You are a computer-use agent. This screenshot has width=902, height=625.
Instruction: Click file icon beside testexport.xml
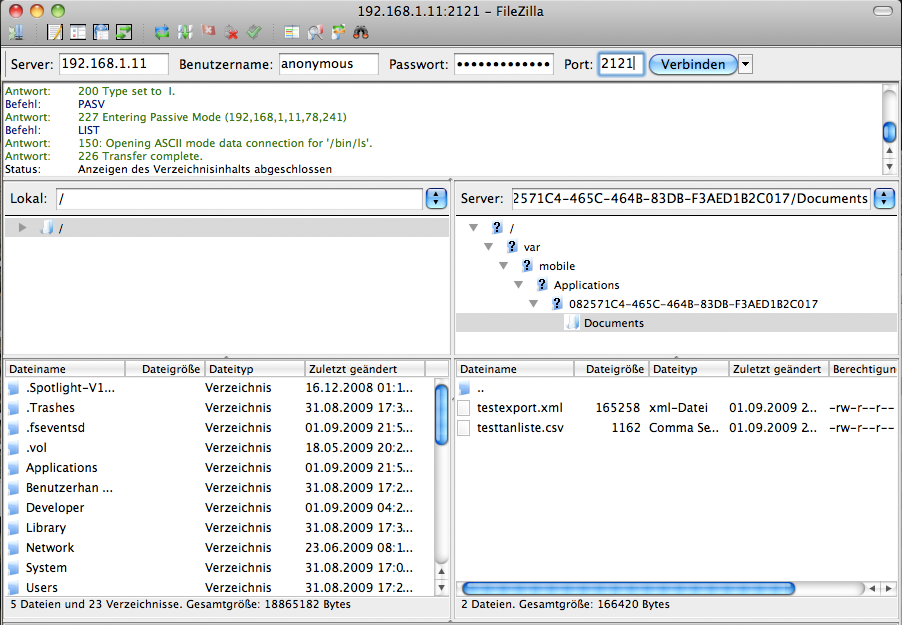click(464, 408)
